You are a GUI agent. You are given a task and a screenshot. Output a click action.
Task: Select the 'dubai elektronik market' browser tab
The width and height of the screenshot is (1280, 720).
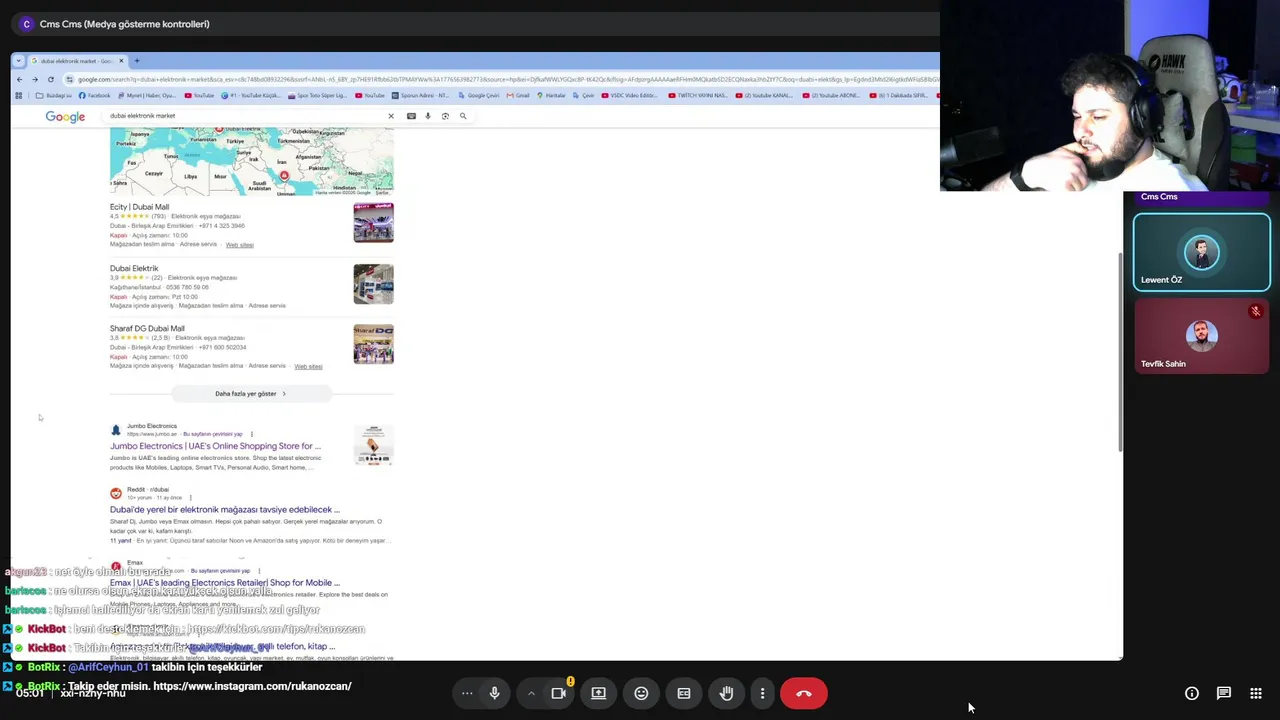(77, 61)
